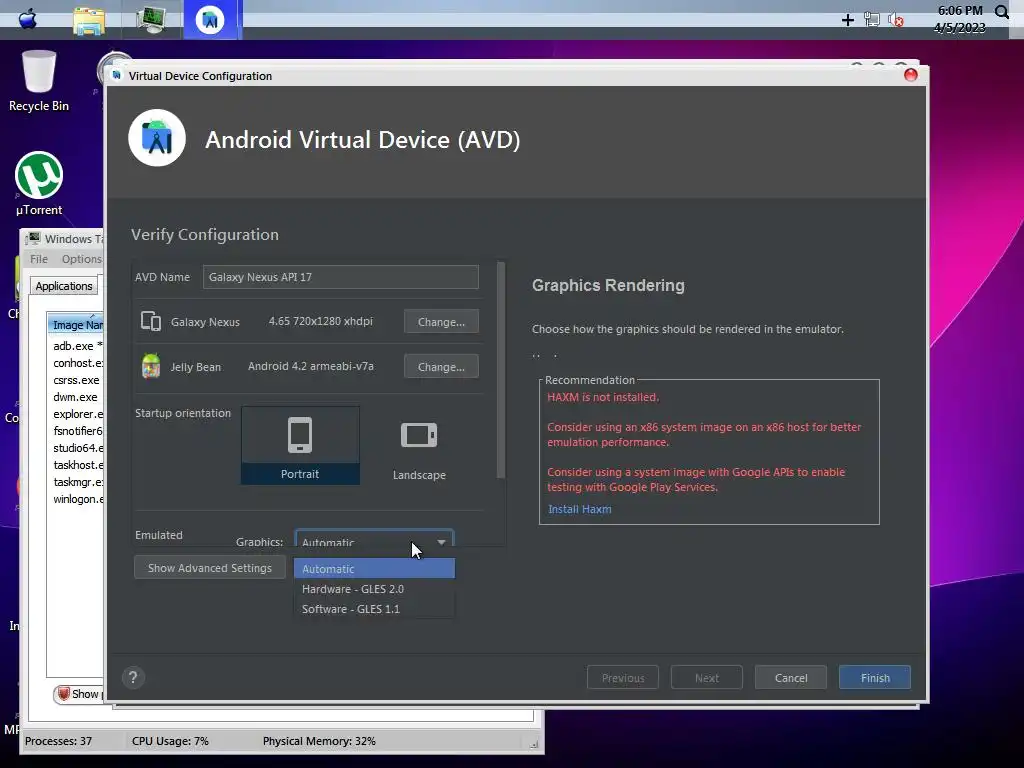Click the Android Studio AVD logo
Screen dimensions: 1024x768
157,138
